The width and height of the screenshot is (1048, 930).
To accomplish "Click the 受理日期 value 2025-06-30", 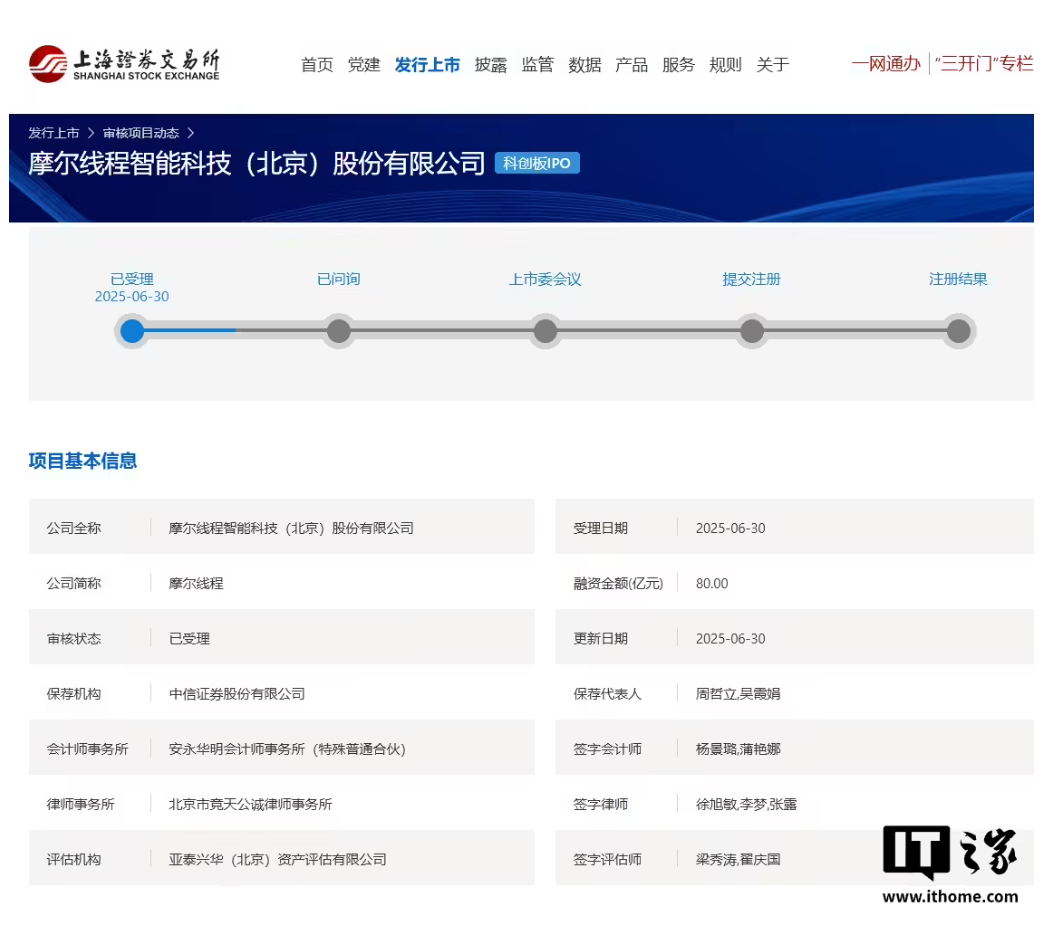I will click(x=731, y=528).
